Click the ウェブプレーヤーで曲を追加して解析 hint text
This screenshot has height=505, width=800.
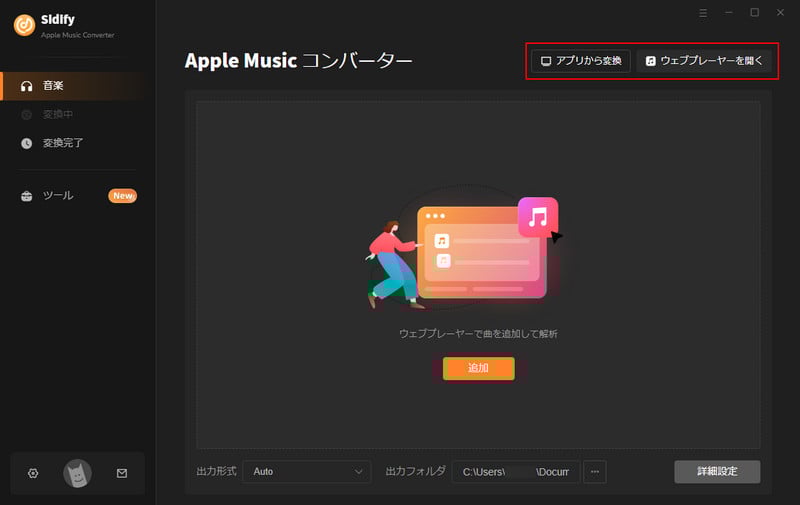tap(478, 334)
